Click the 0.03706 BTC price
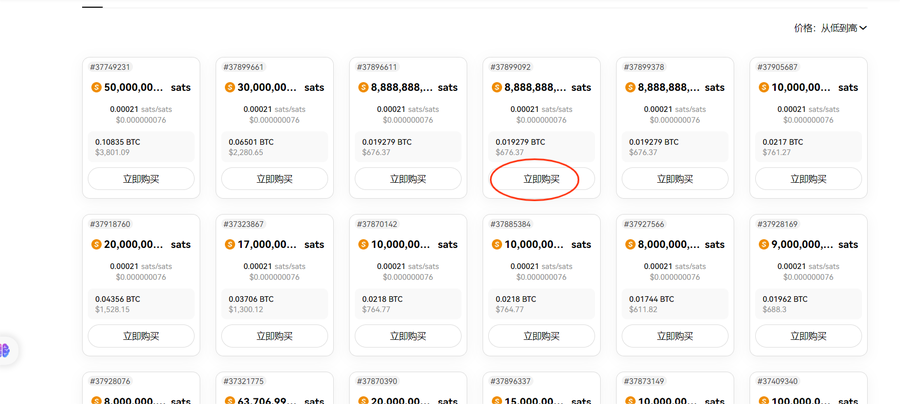 tap(251, 299)
